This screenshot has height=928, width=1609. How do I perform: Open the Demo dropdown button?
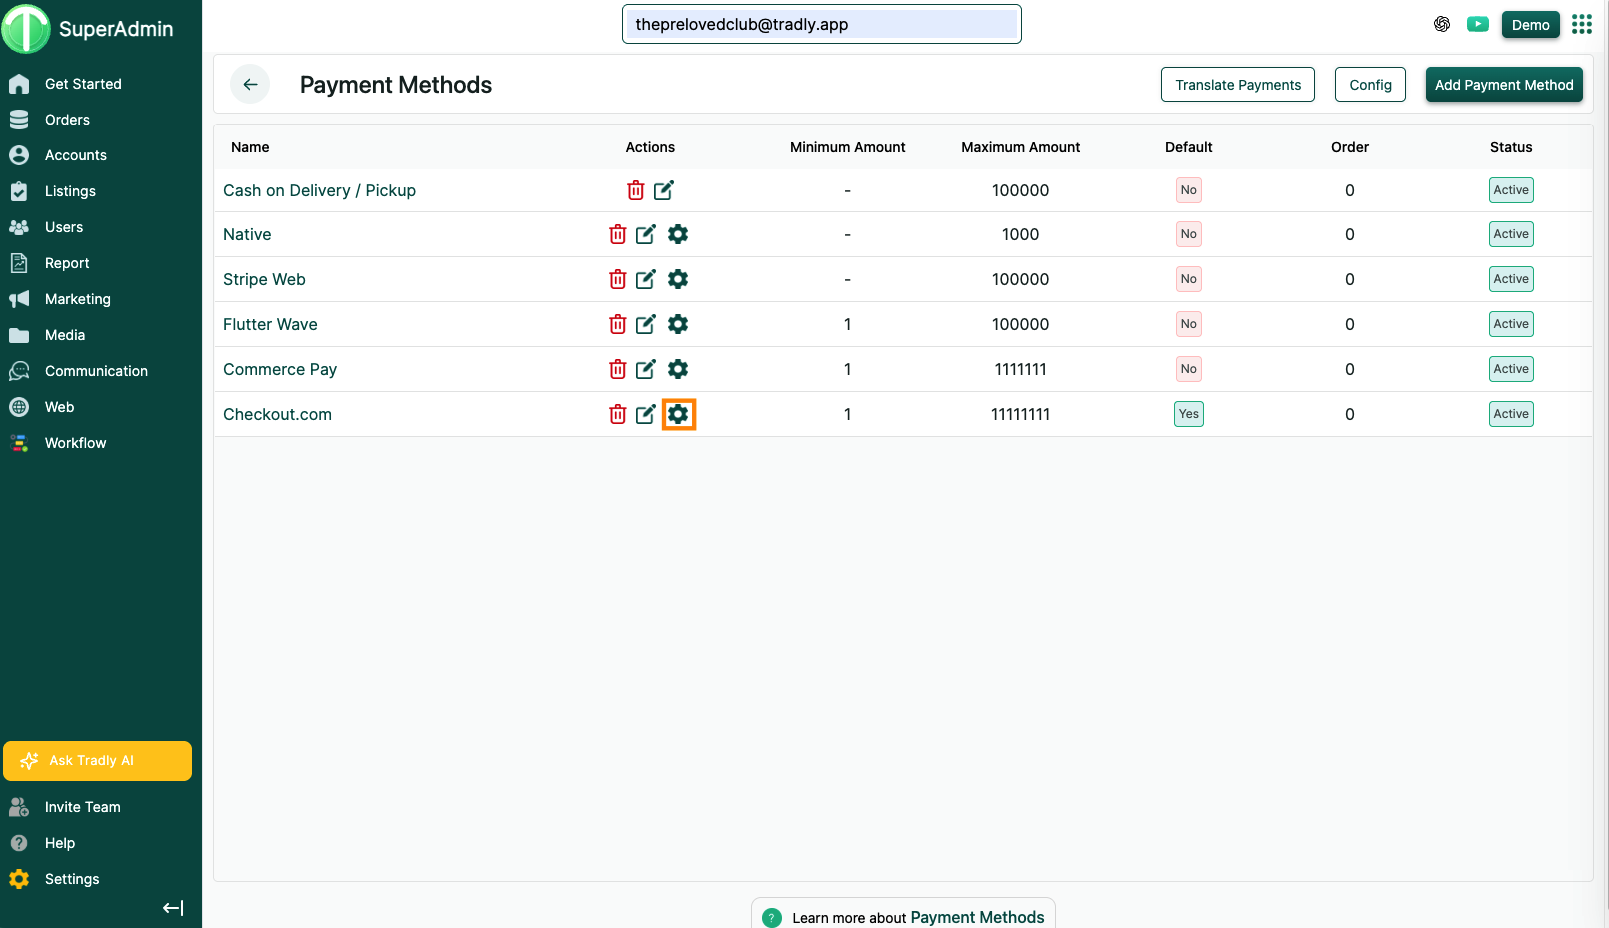tap(1530, 25)
